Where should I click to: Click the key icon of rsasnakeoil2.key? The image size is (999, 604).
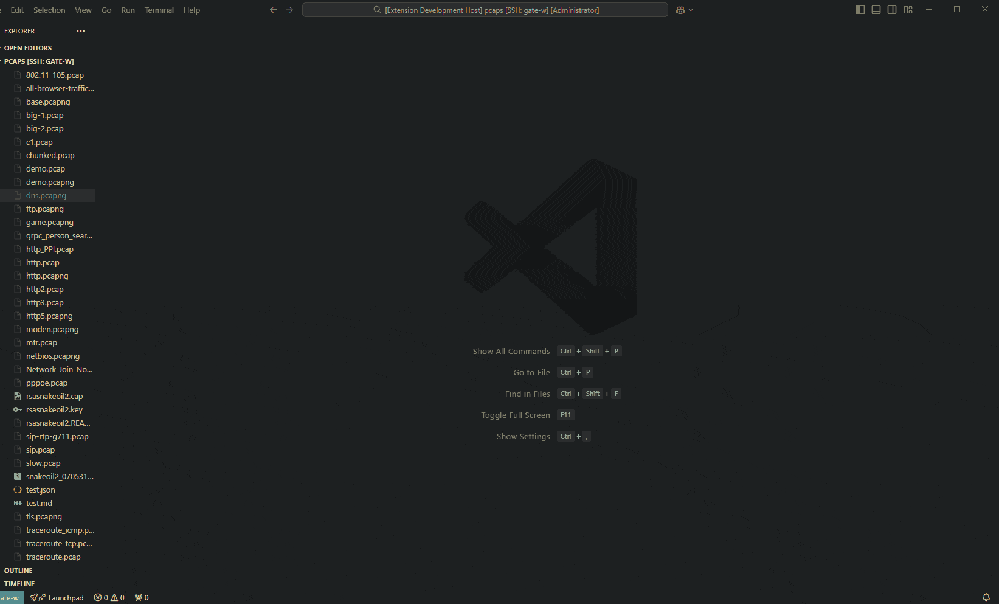pos(17,410)
